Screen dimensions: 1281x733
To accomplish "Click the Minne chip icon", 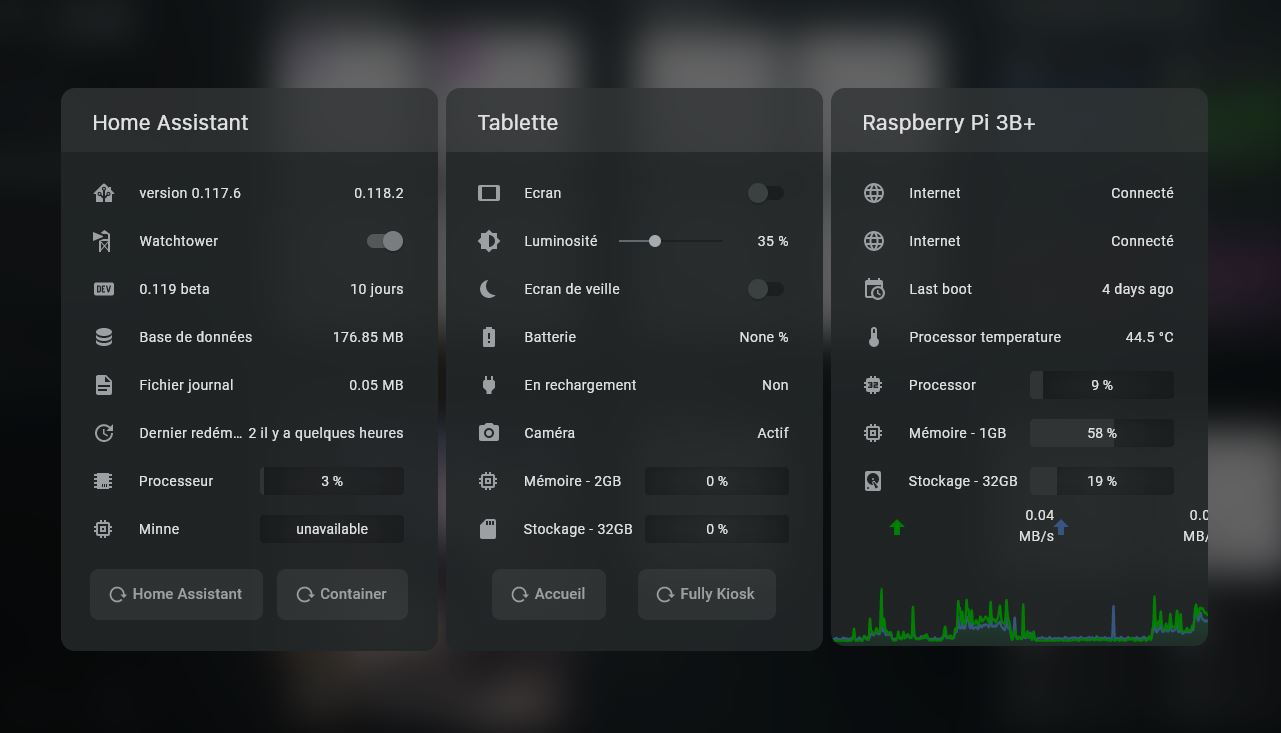I will [x=104, y=529].
